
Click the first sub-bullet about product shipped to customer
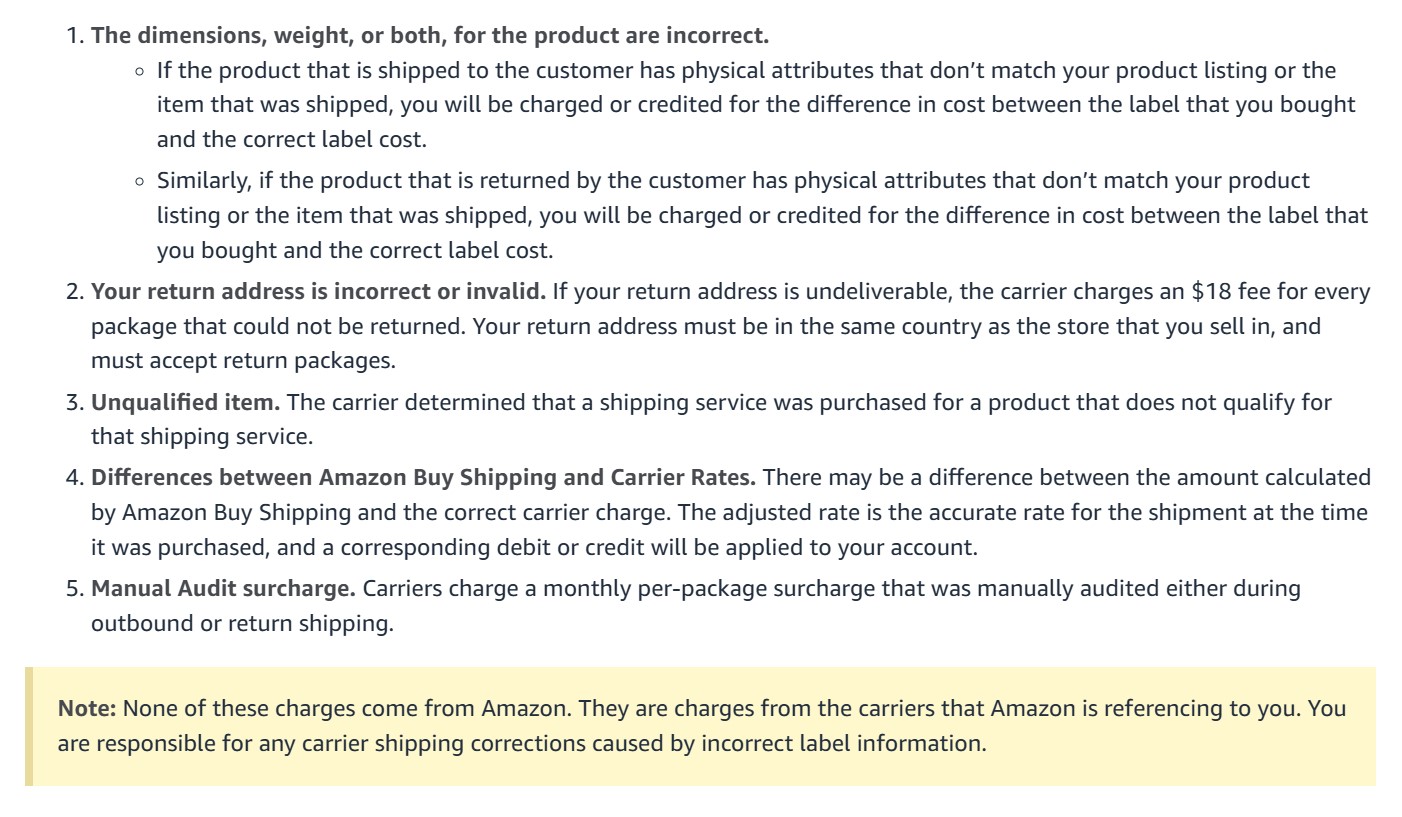coord(756,105)
